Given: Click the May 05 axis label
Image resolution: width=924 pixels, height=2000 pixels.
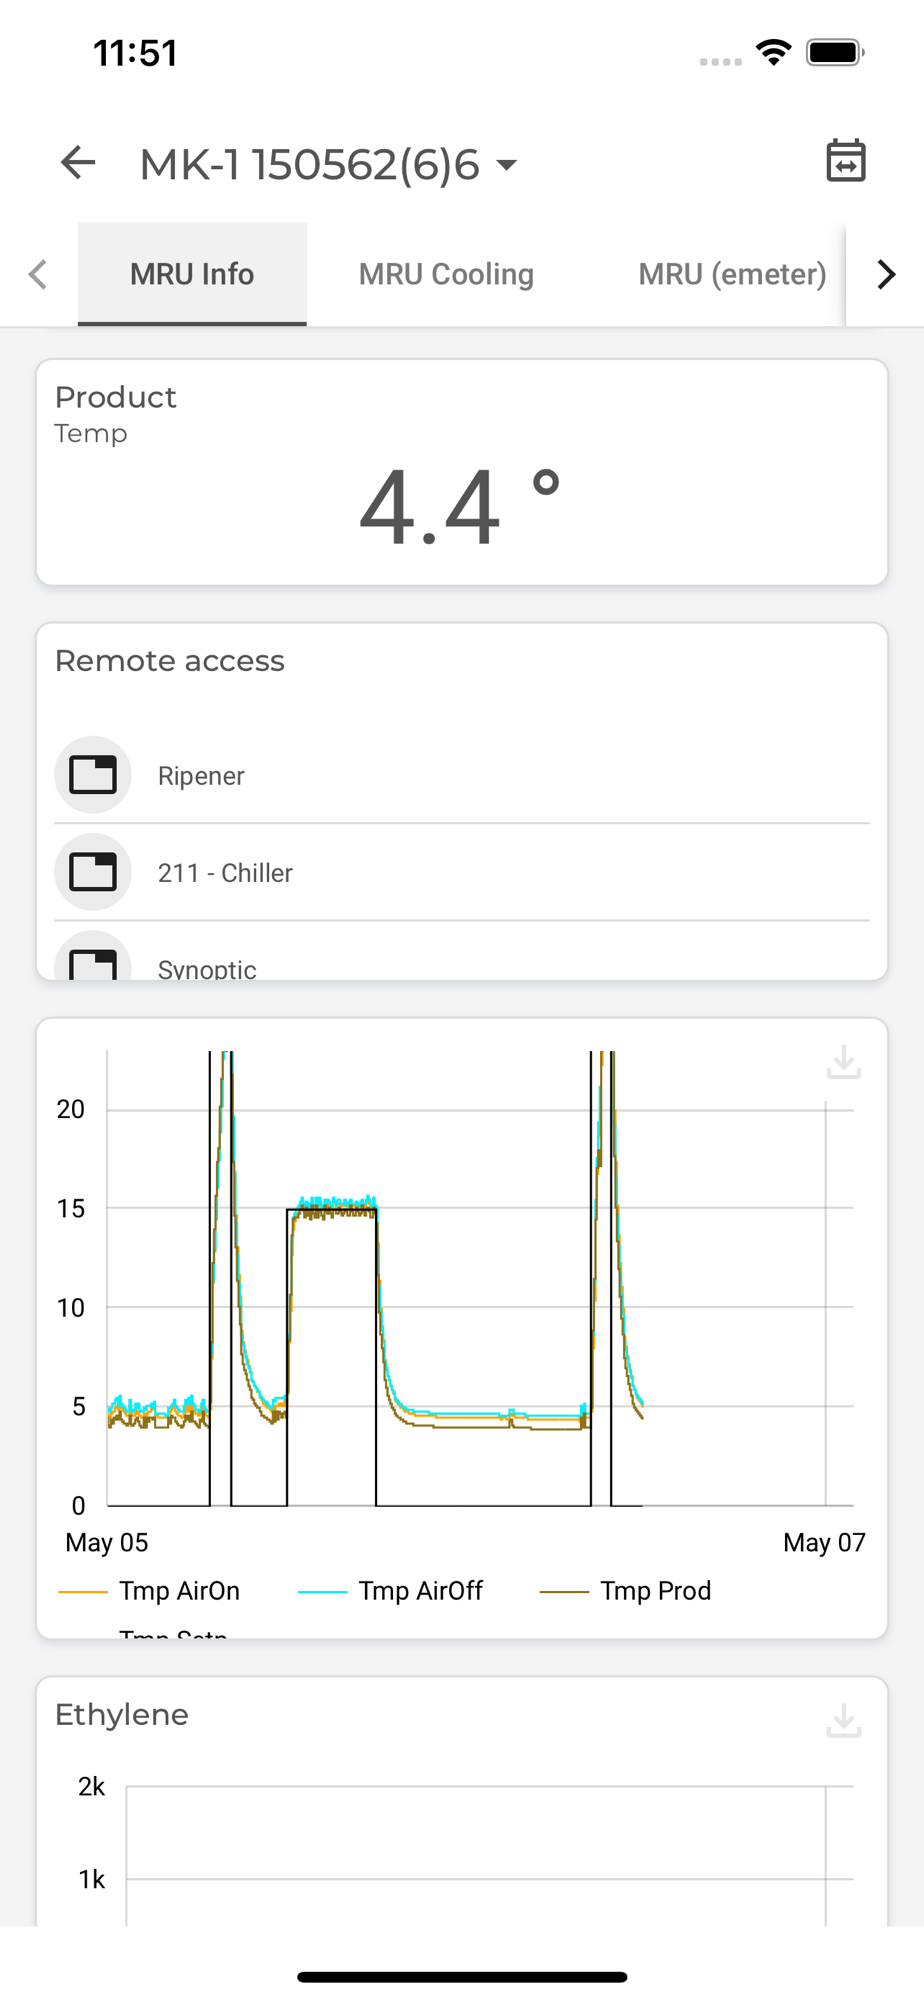Looking at the screenshot, I should [107, 1543].
